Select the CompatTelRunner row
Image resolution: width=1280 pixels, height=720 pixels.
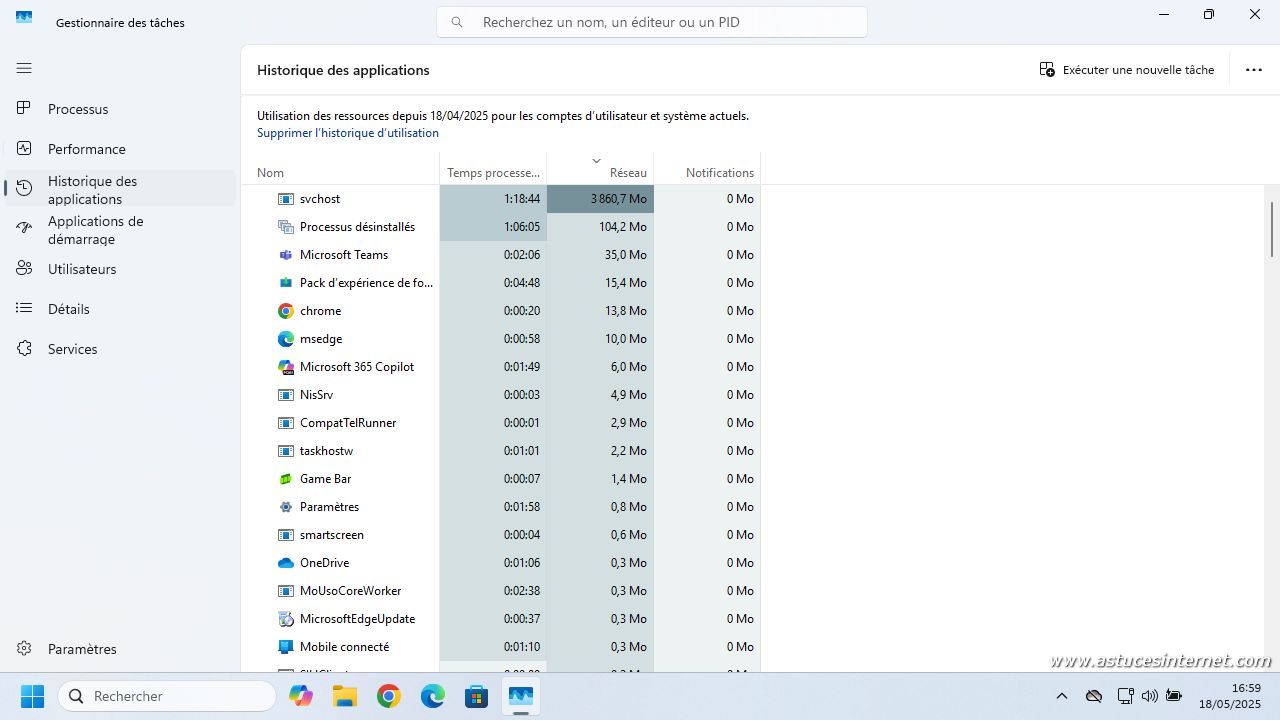click(500, 423)
